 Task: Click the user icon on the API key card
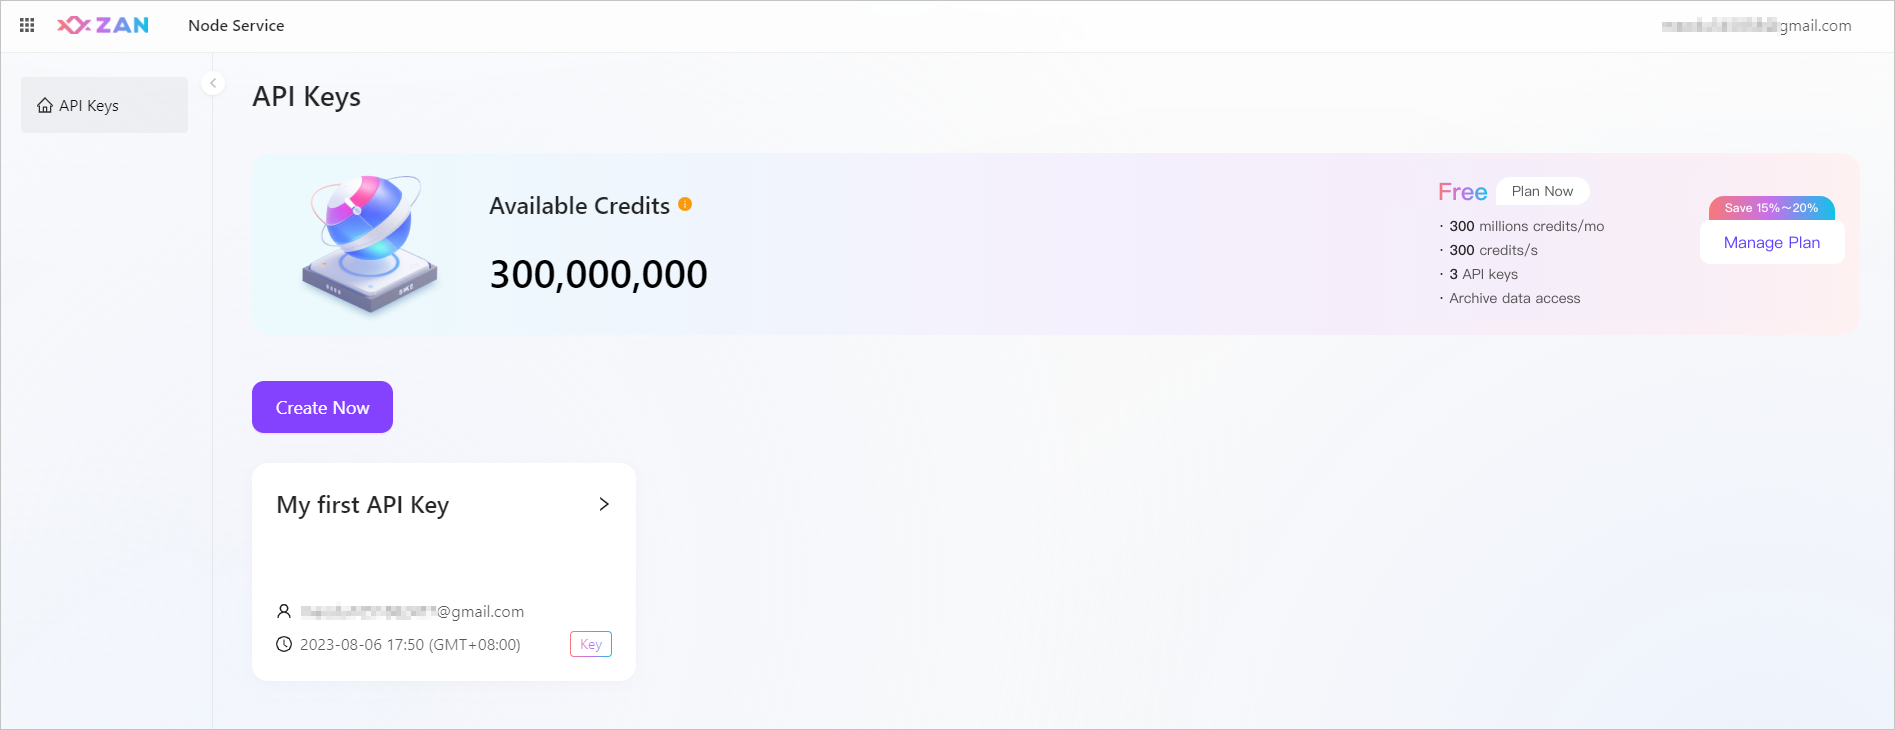tap(284, 611)
